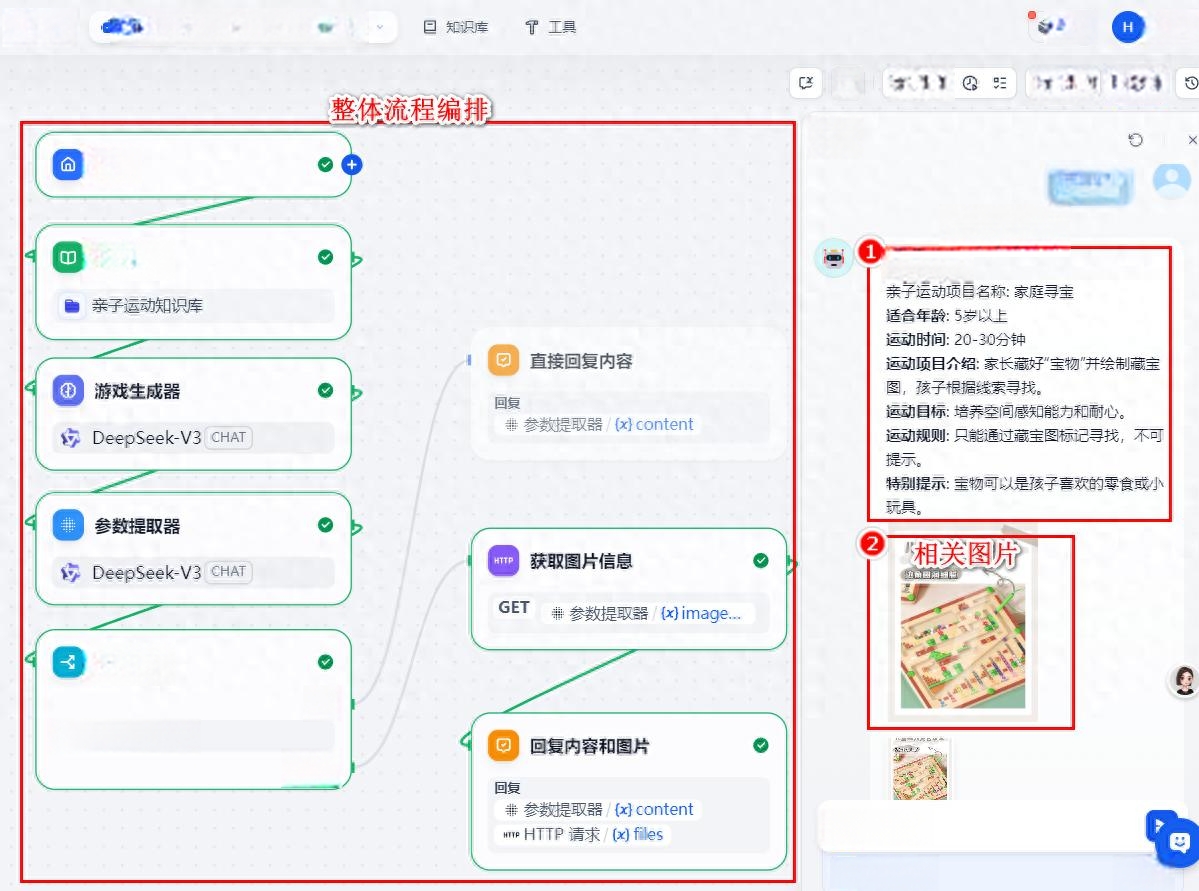Click the GET method label
The width and height of the screenshot is (1199, 891).
(x=514, y=607)
